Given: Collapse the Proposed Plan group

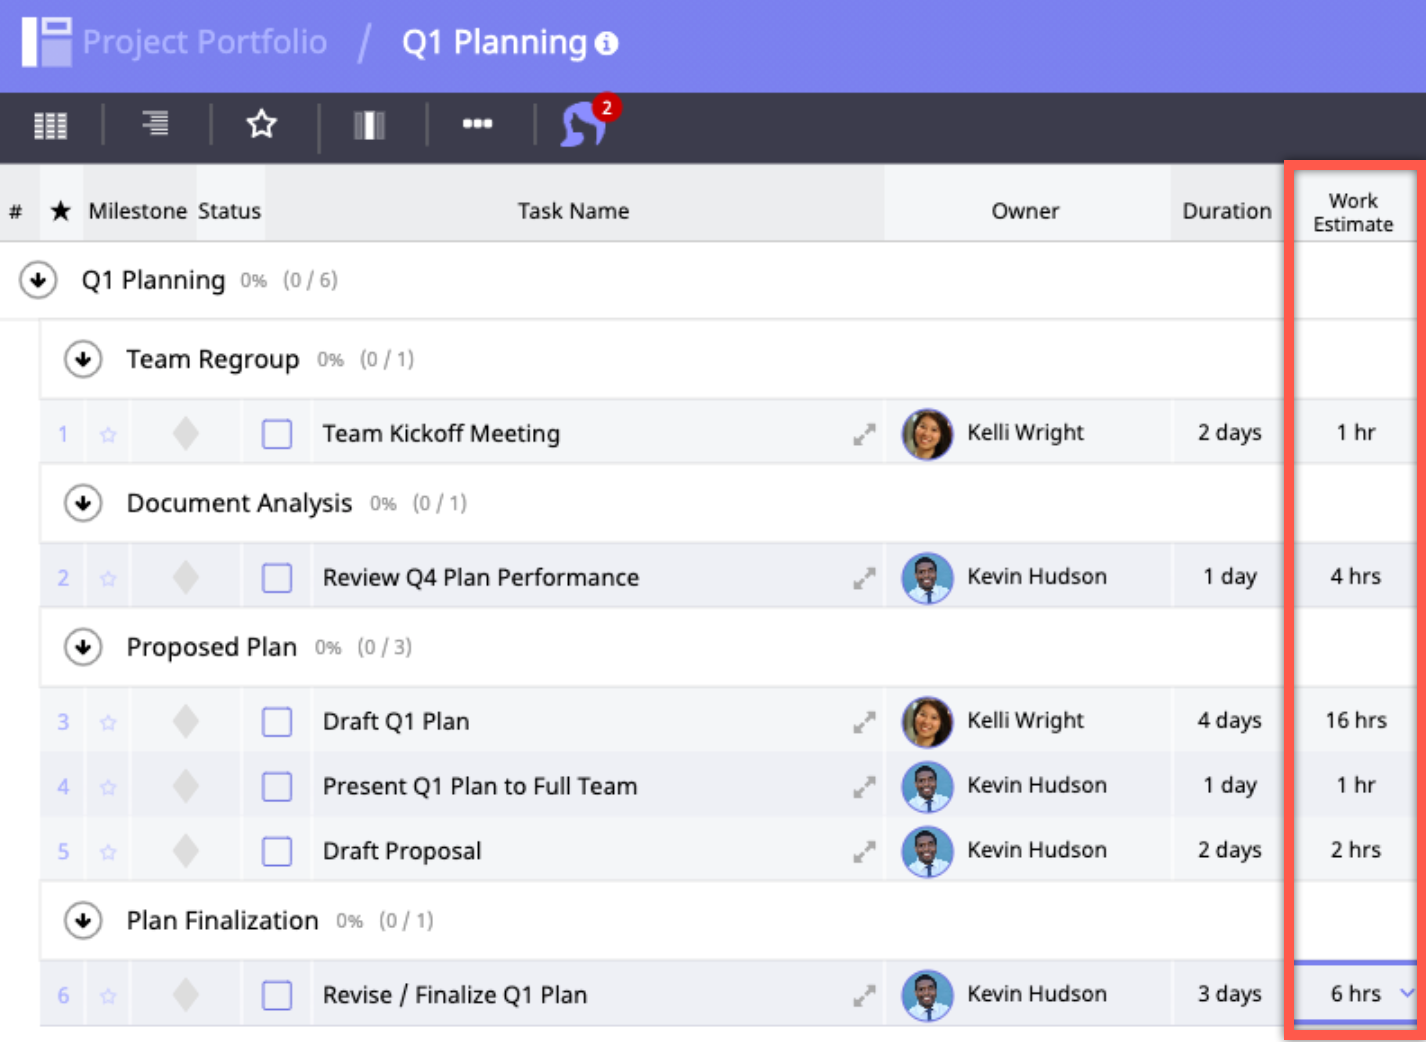Looking at the screenshot, I should point(83,647).
